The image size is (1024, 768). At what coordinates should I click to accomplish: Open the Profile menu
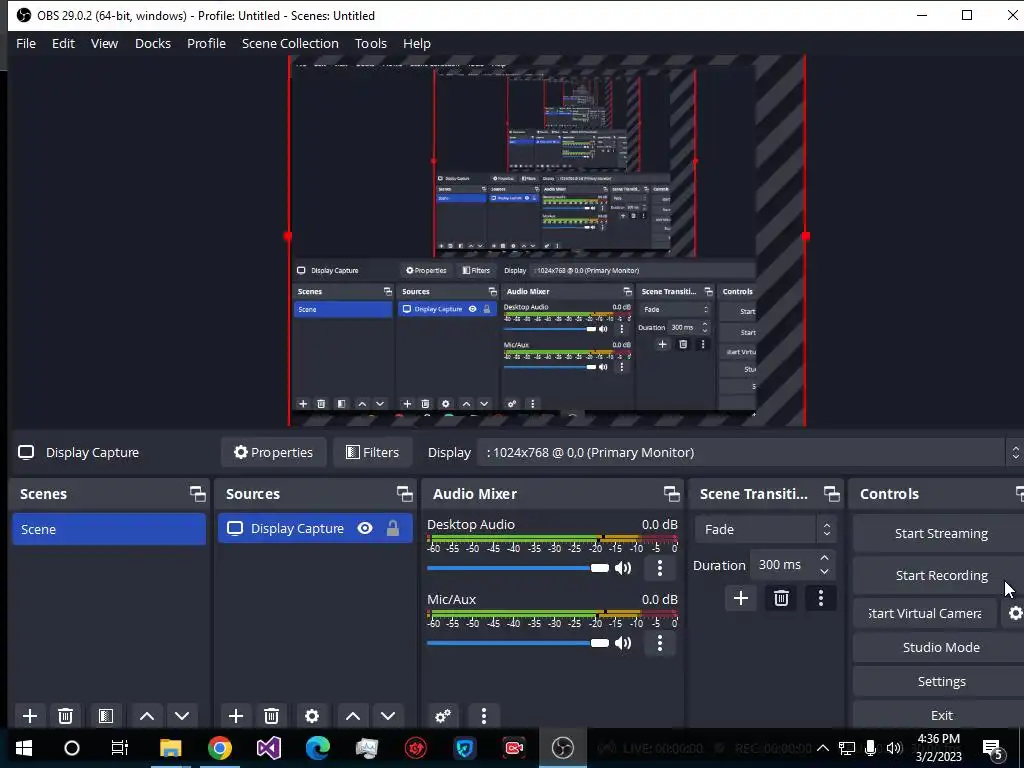point(206,43)
